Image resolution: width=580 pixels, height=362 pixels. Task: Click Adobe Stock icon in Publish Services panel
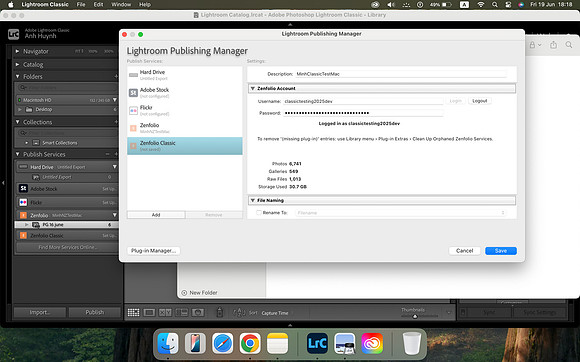tap(23, 189)
